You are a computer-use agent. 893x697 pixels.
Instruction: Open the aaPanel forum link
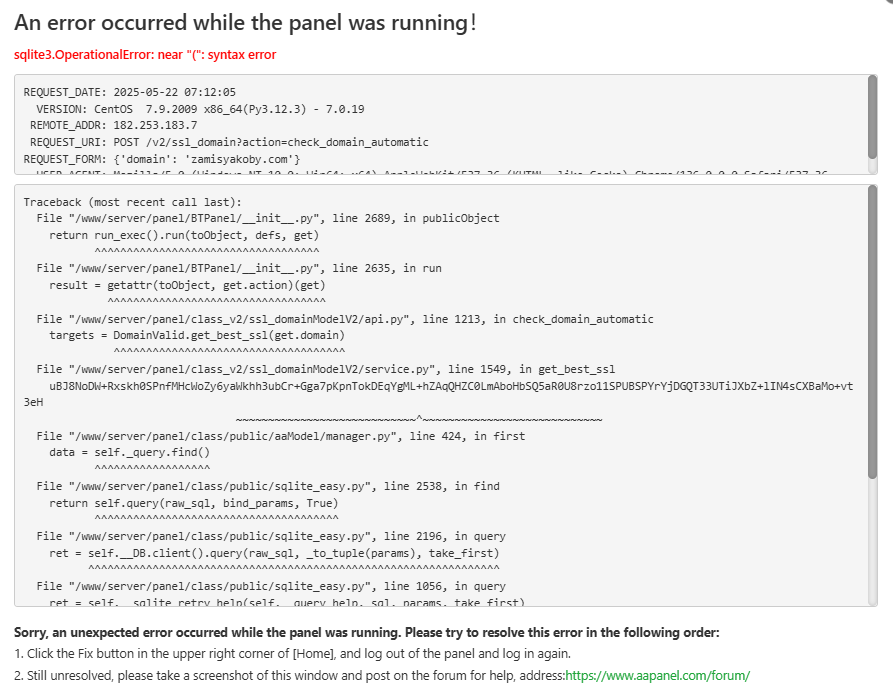point(657,675)
